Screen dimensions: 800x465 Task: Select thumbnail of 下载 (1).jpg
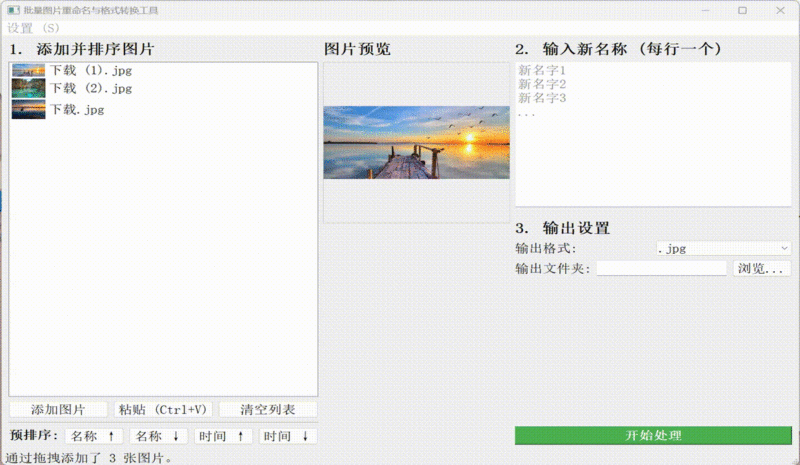[x=28, y=71]
